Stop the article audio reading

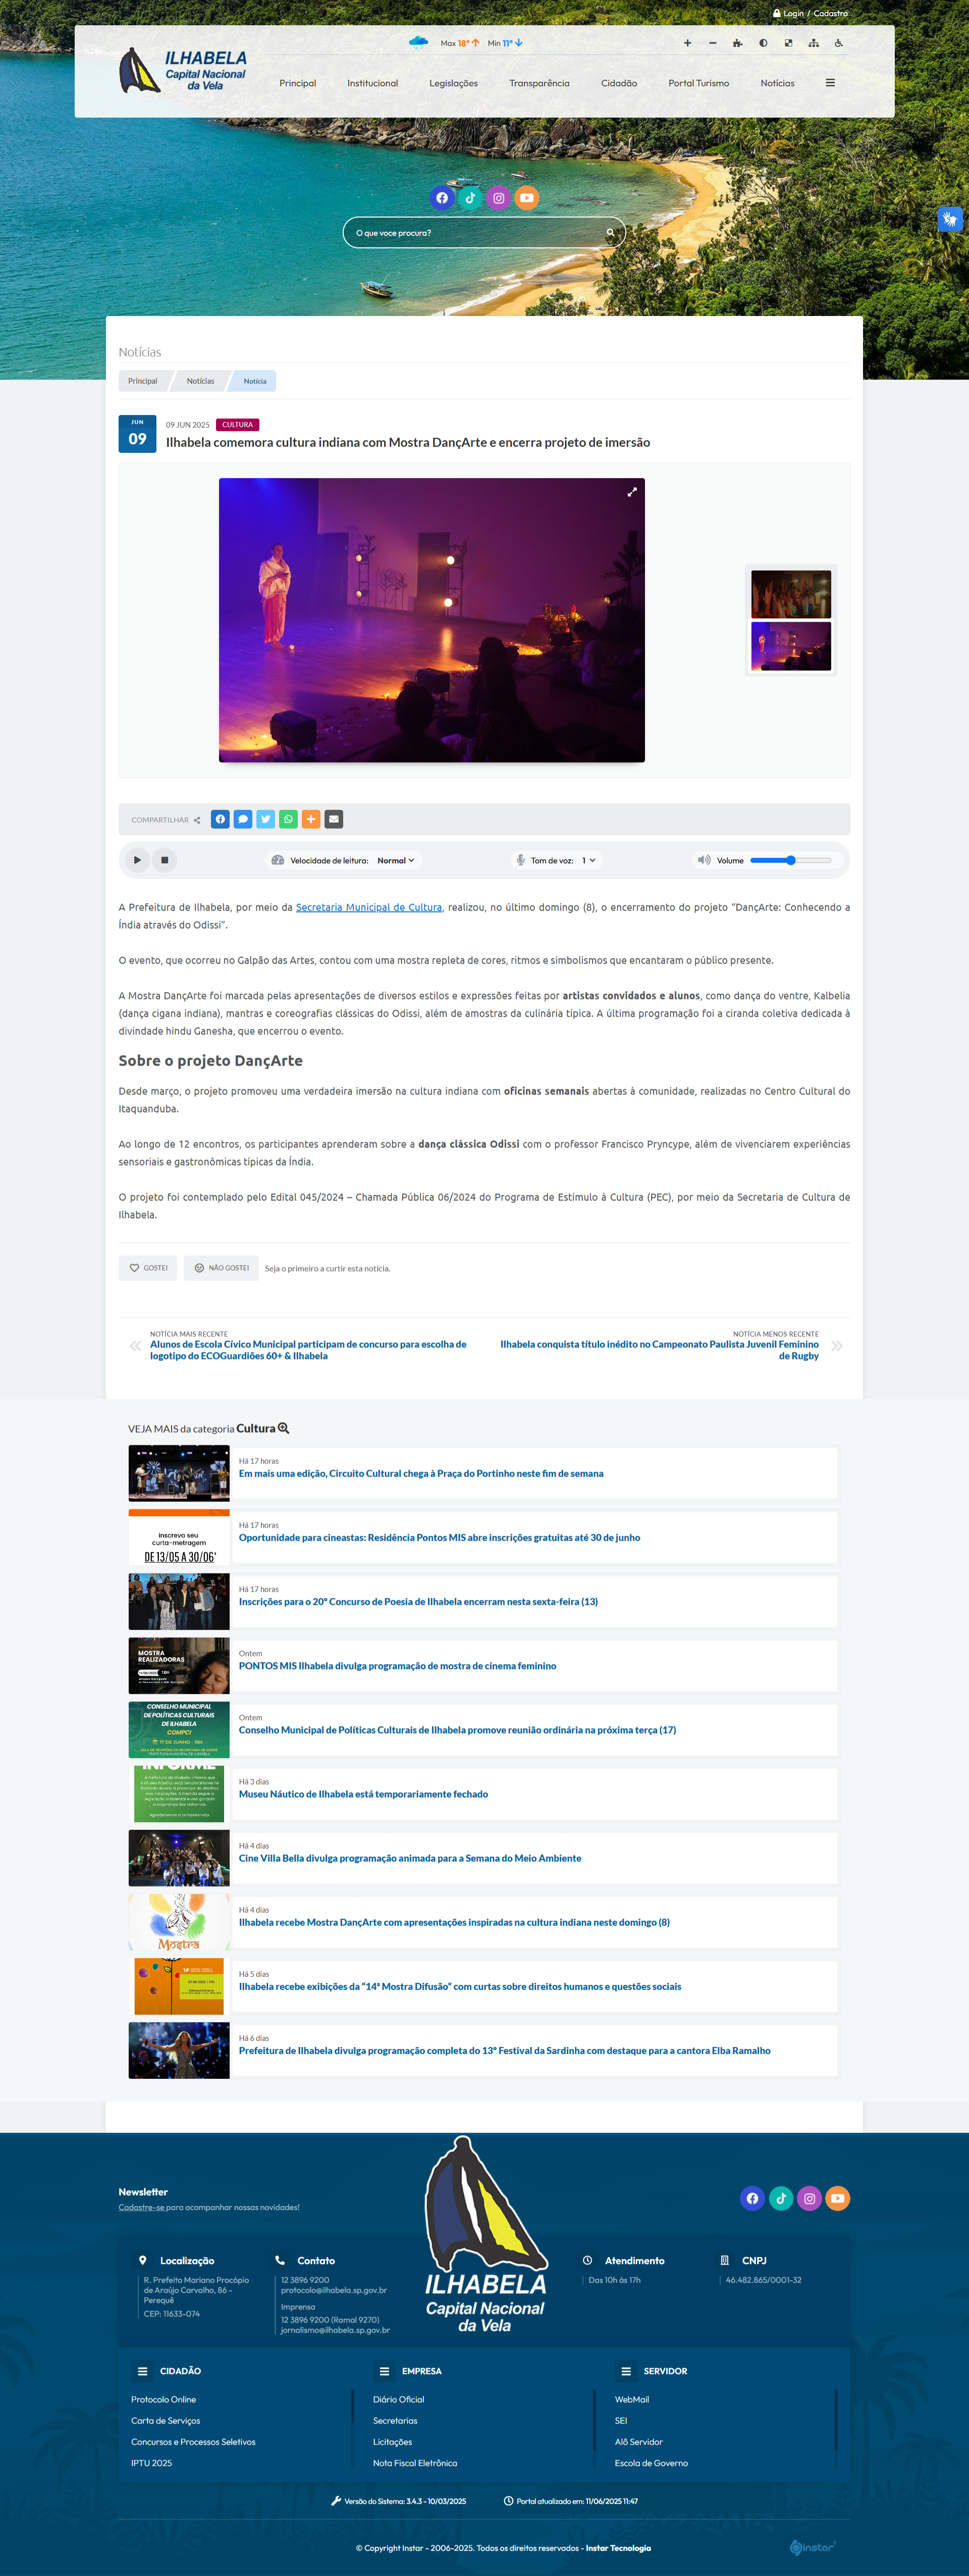165,860
